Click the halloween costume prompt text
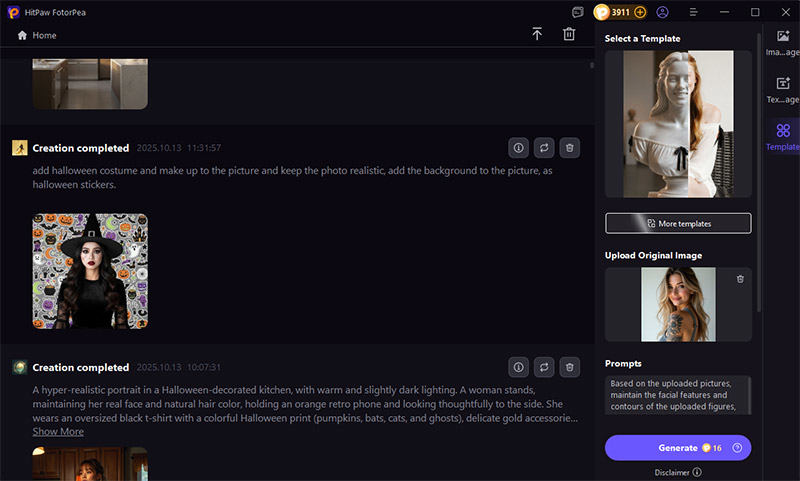The height and width of the screenshot is (481, 800). [292, 178]
